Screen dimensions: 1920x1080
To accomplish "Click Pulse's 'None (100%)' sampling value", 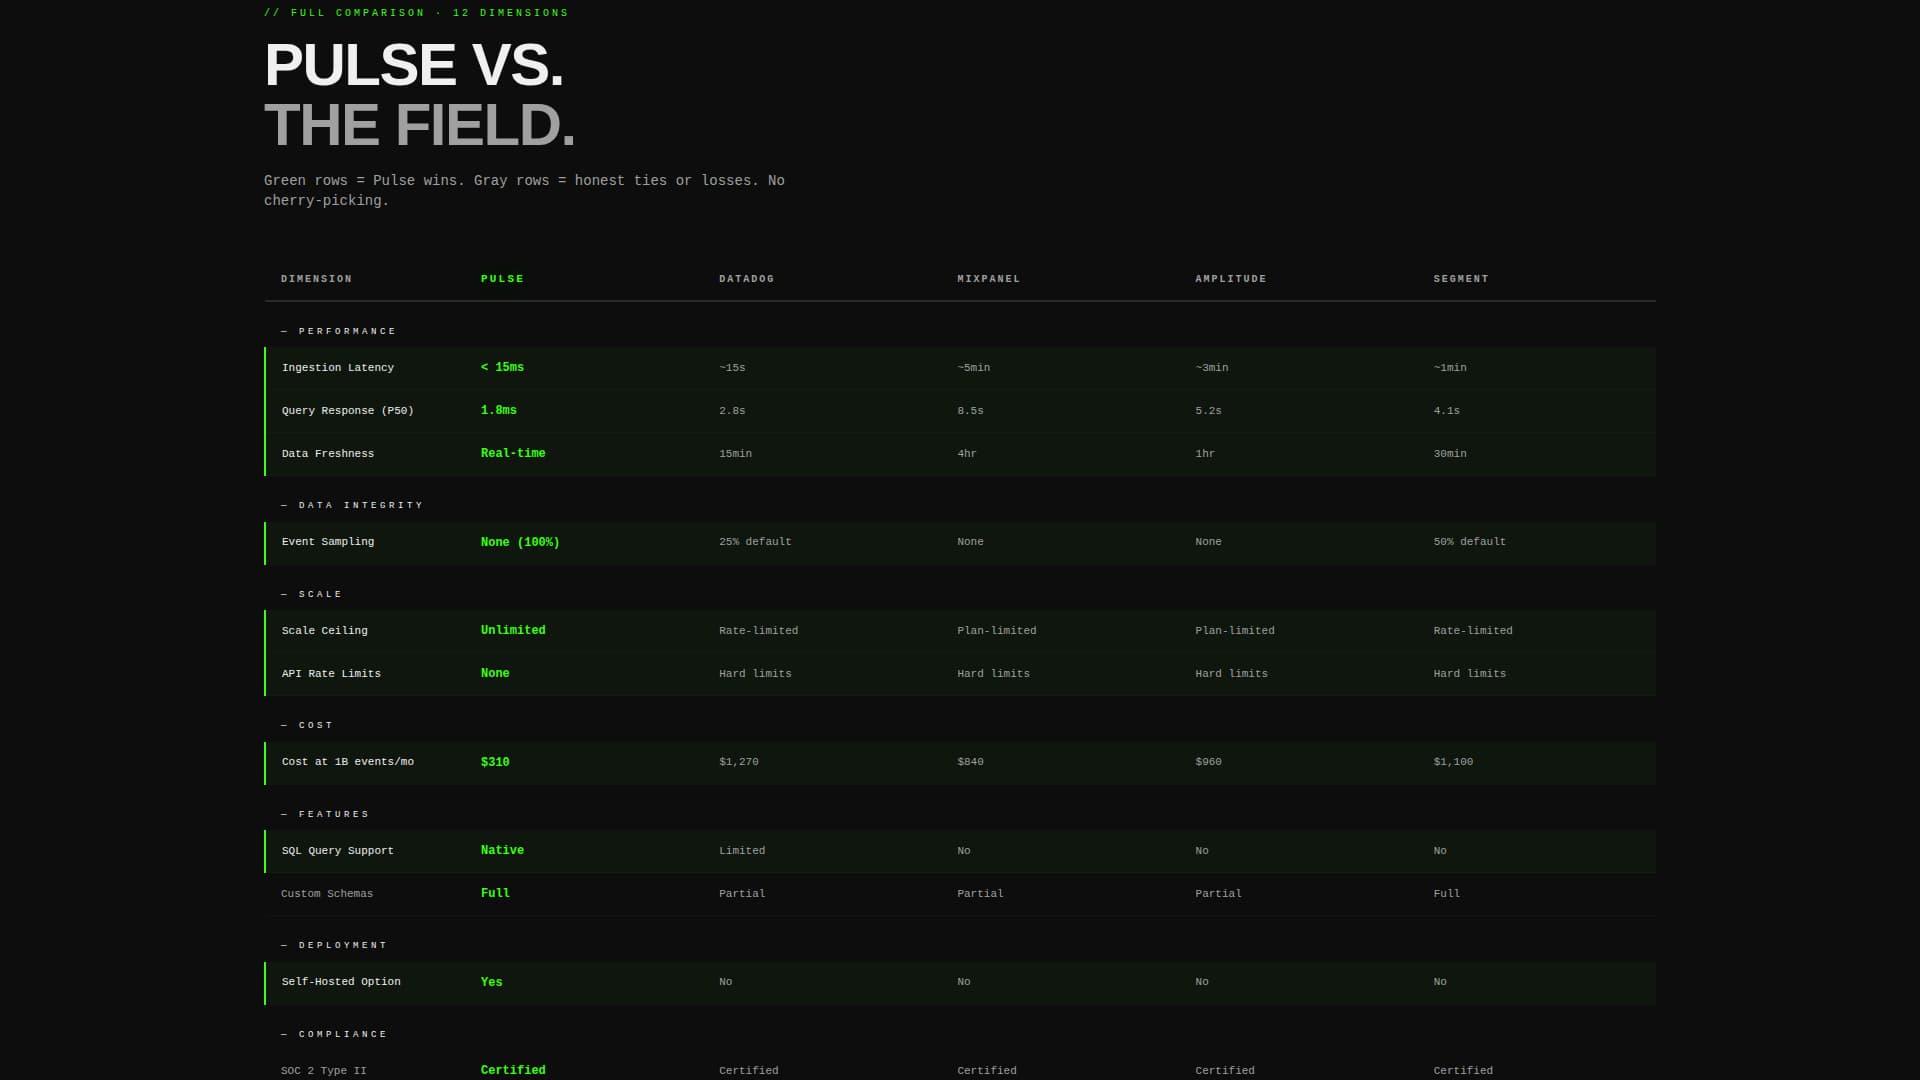I will coord(520,542).
